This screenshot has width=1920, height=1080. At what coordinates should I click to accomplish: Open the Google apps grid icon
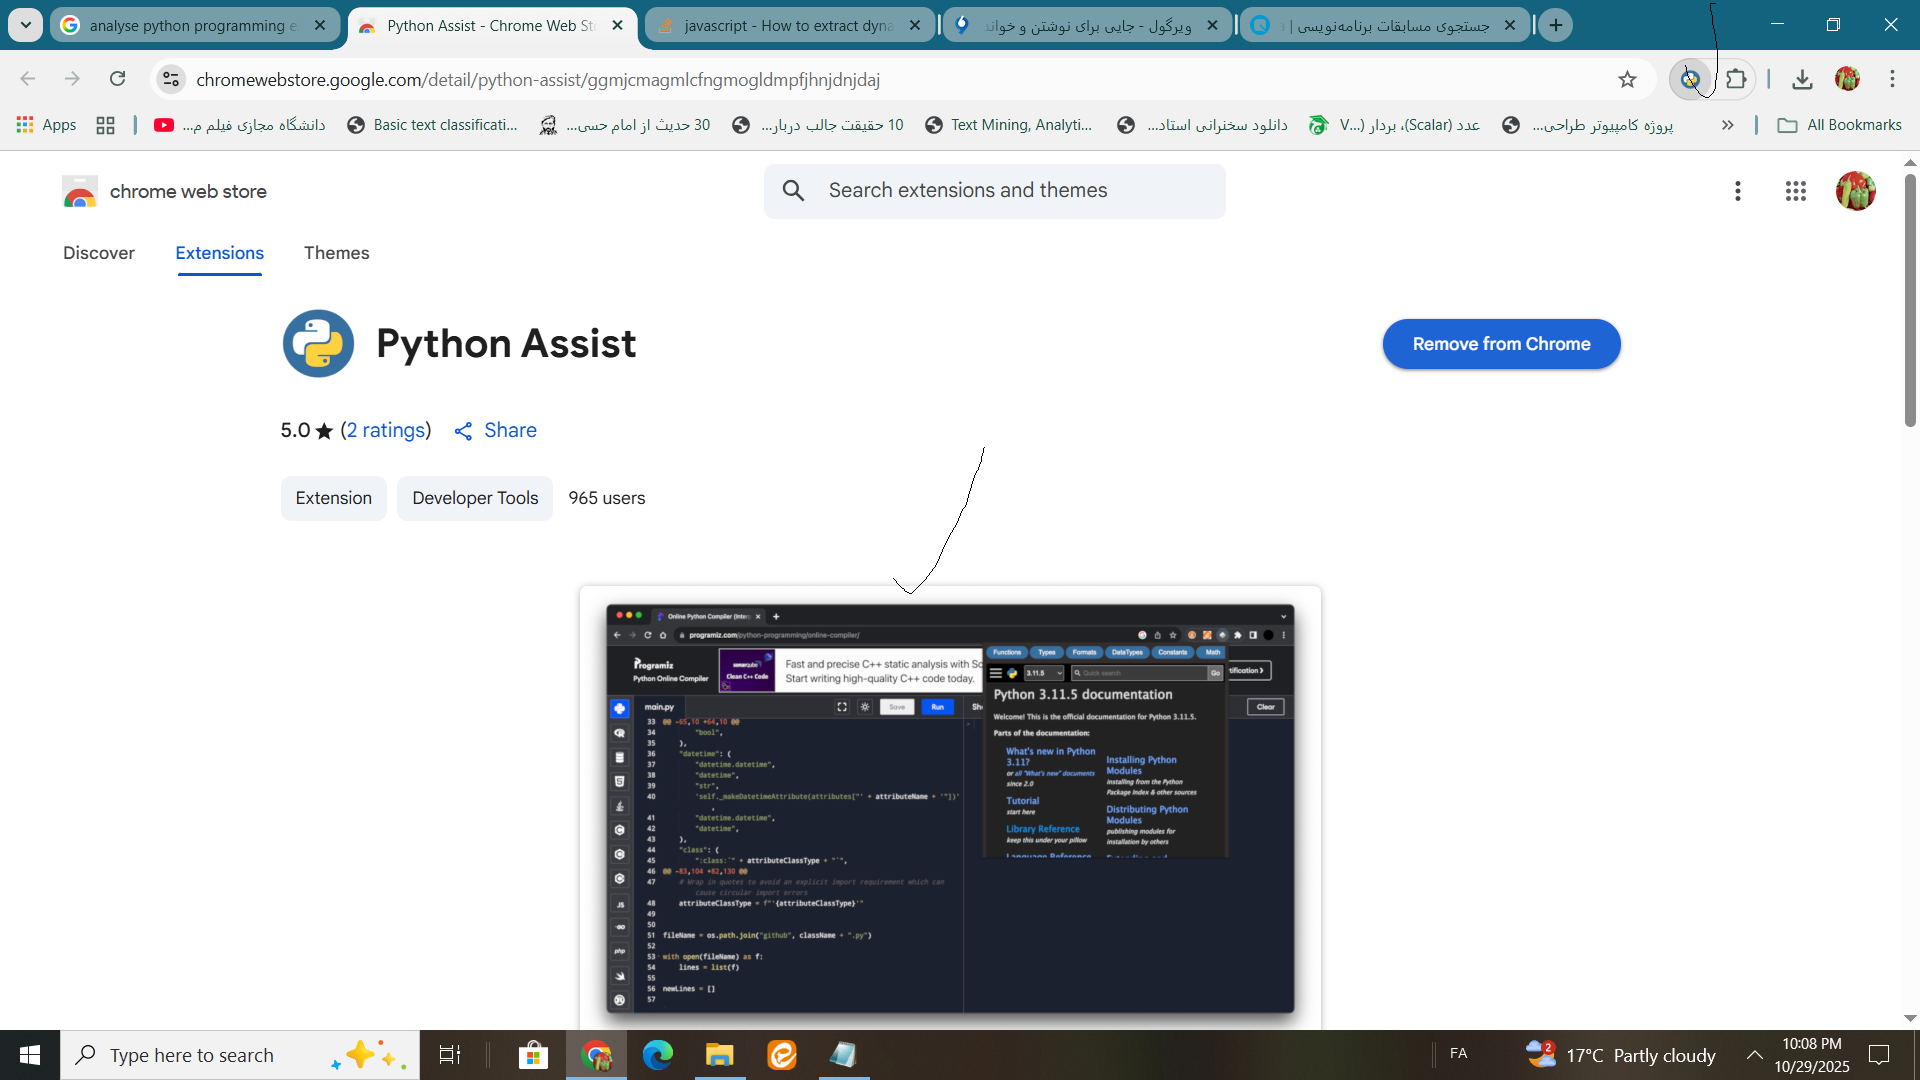point(1795,191)
